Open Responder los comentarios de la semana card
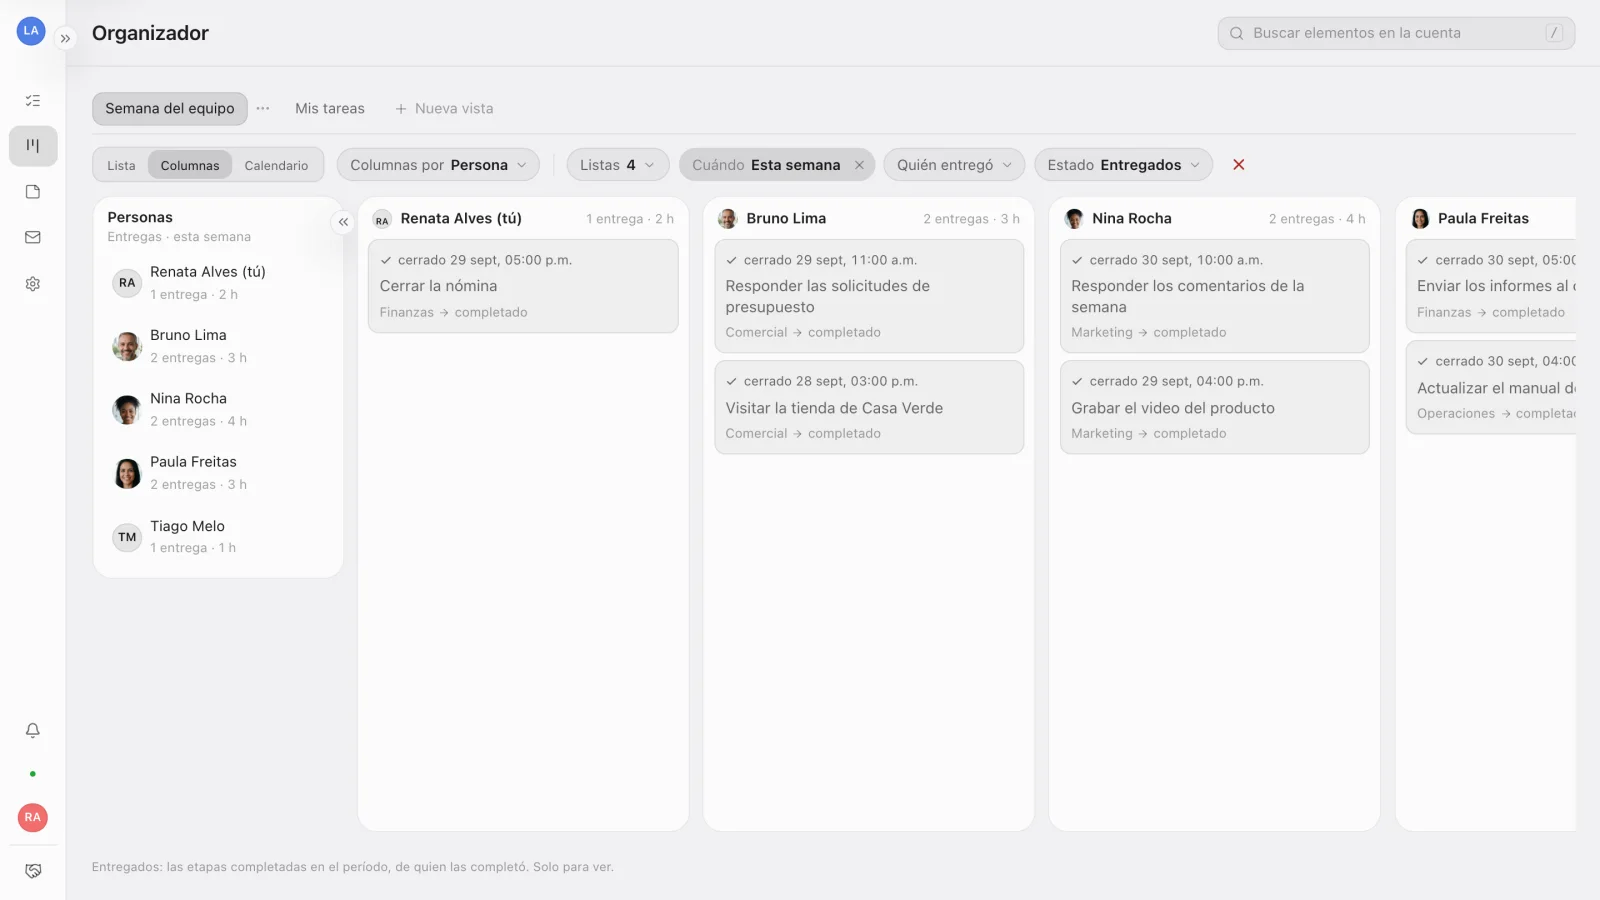Screen dimensions: 1600x900 (x=1215, y=296)
